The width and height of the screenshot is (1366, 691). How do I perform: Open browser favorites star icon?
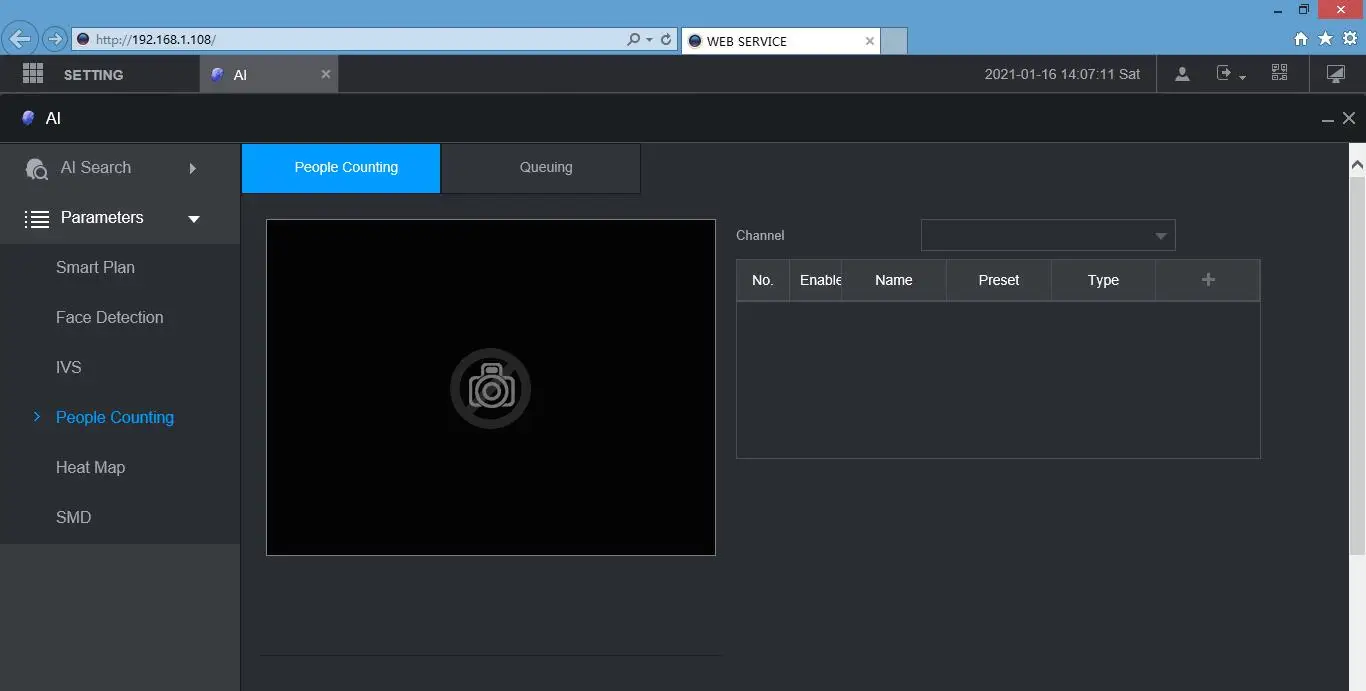(x=1325, y=39)
